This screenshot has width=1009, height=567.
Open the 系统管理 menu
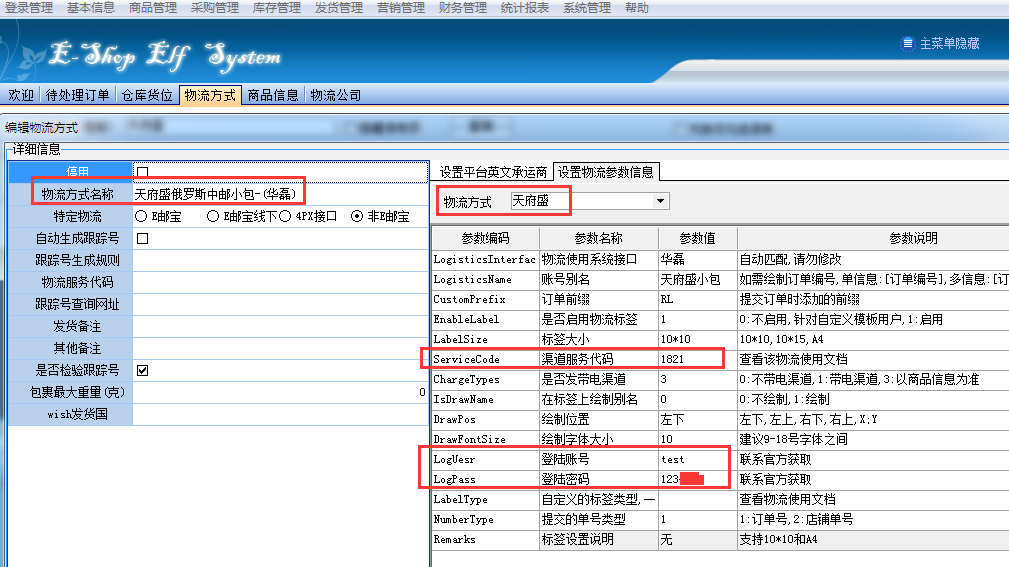586,8
